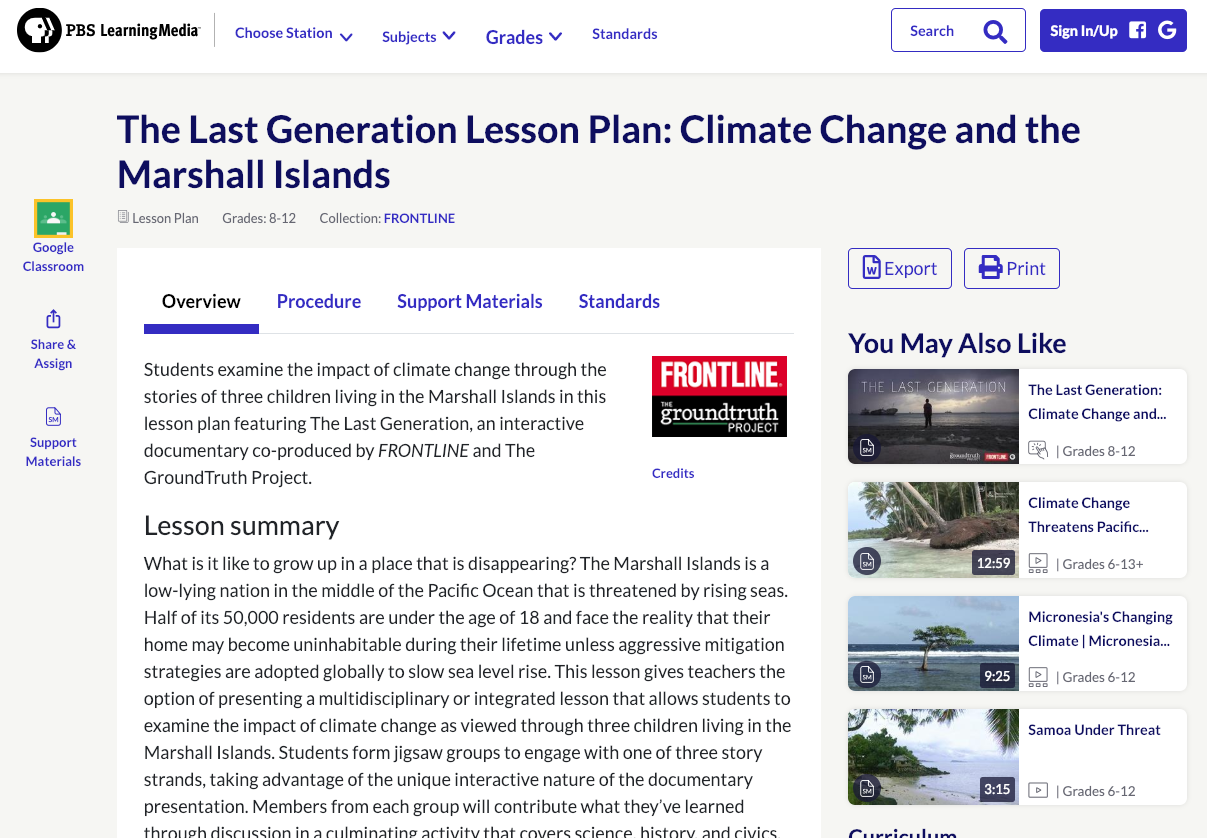
Task: Open the Support Materials sidebar icon
Action: [x=53, y=416]
